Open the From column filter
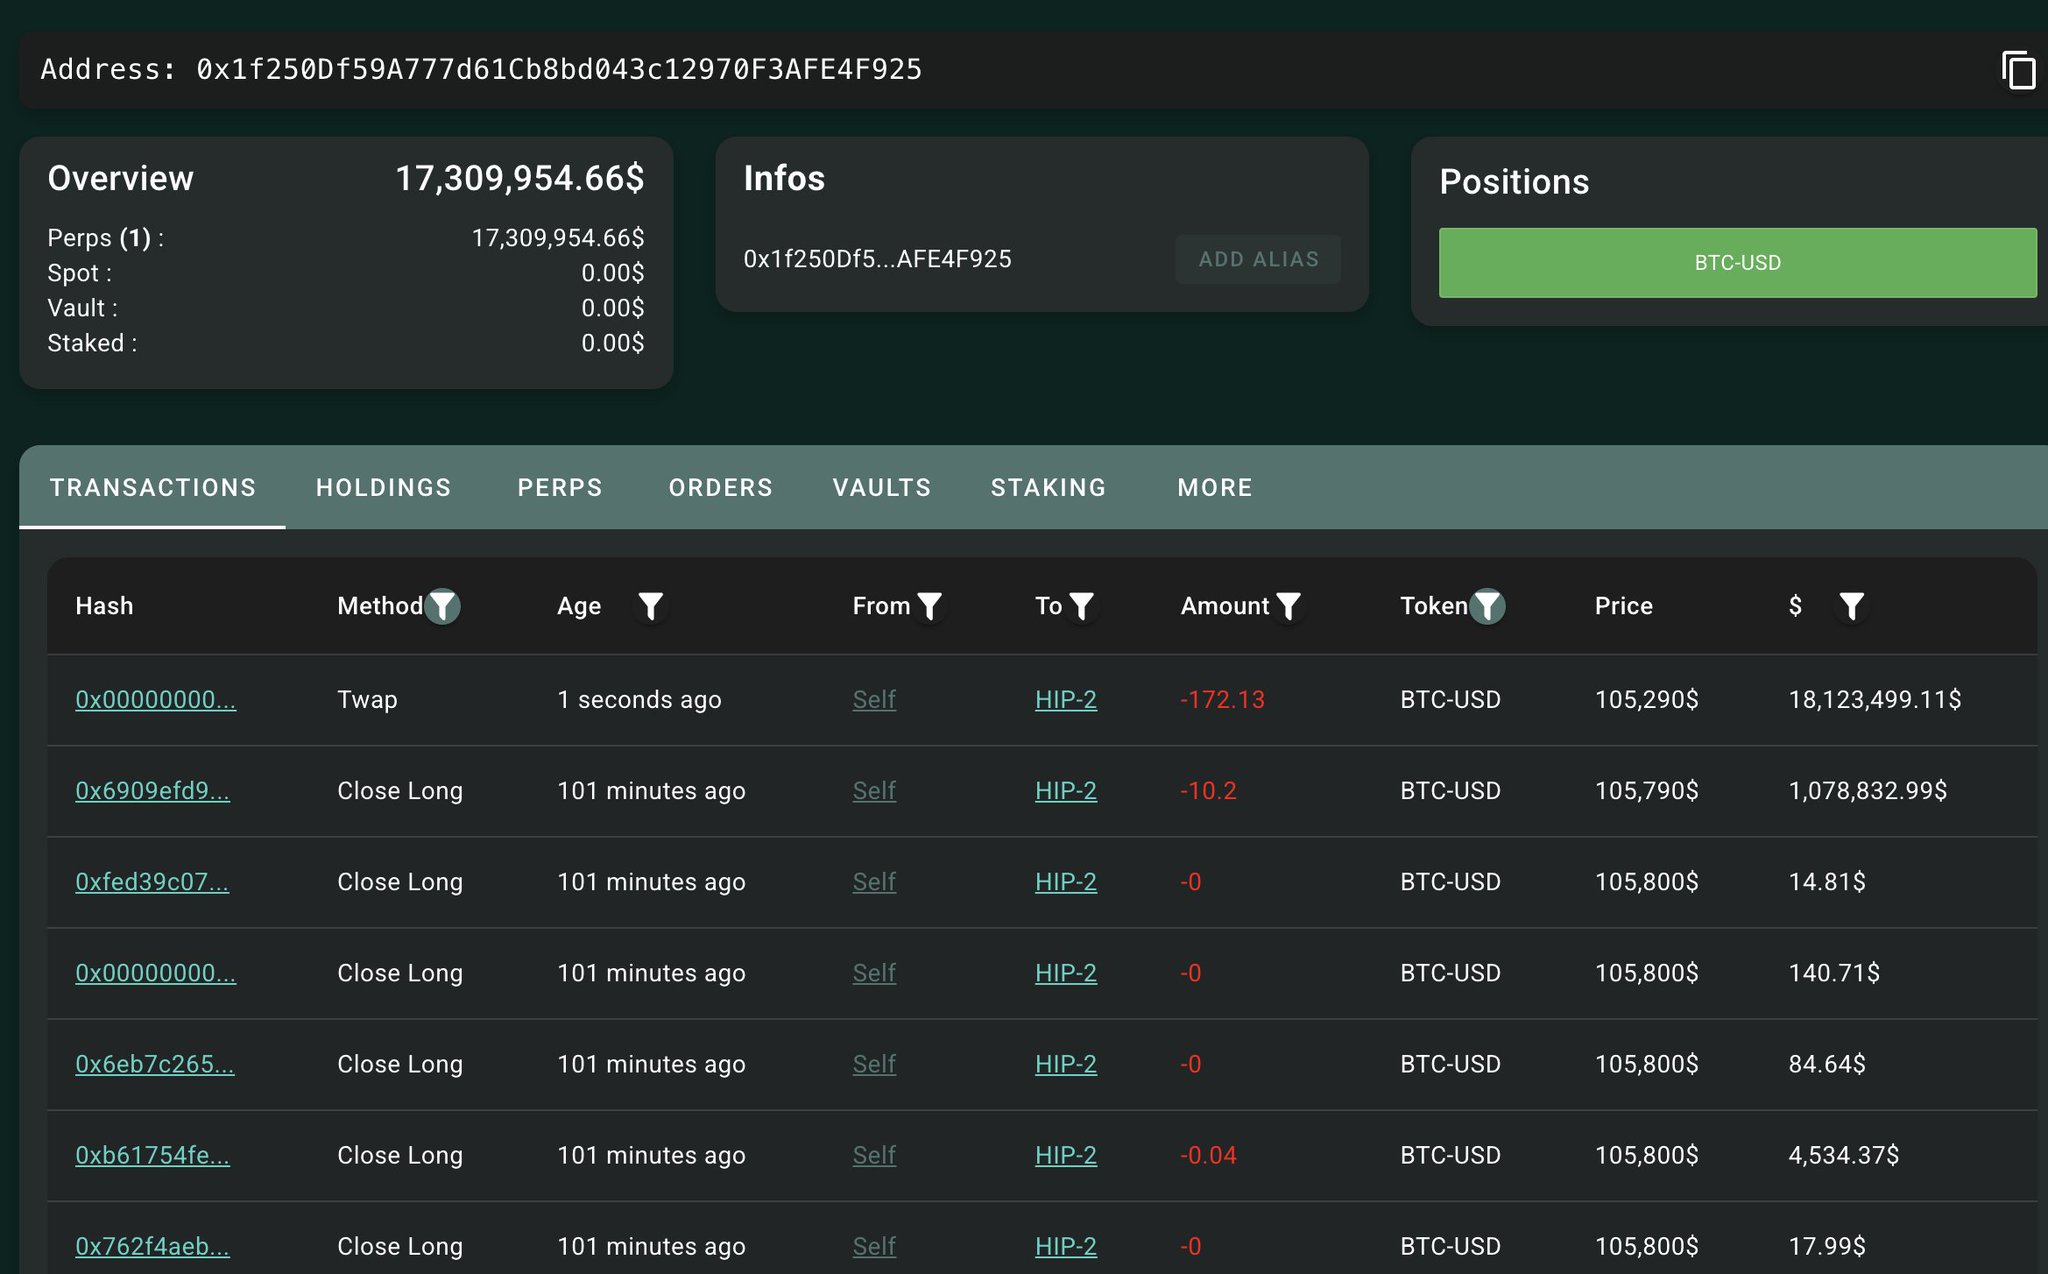This screenshot has height=1274, width=2048. coord(929,606)
